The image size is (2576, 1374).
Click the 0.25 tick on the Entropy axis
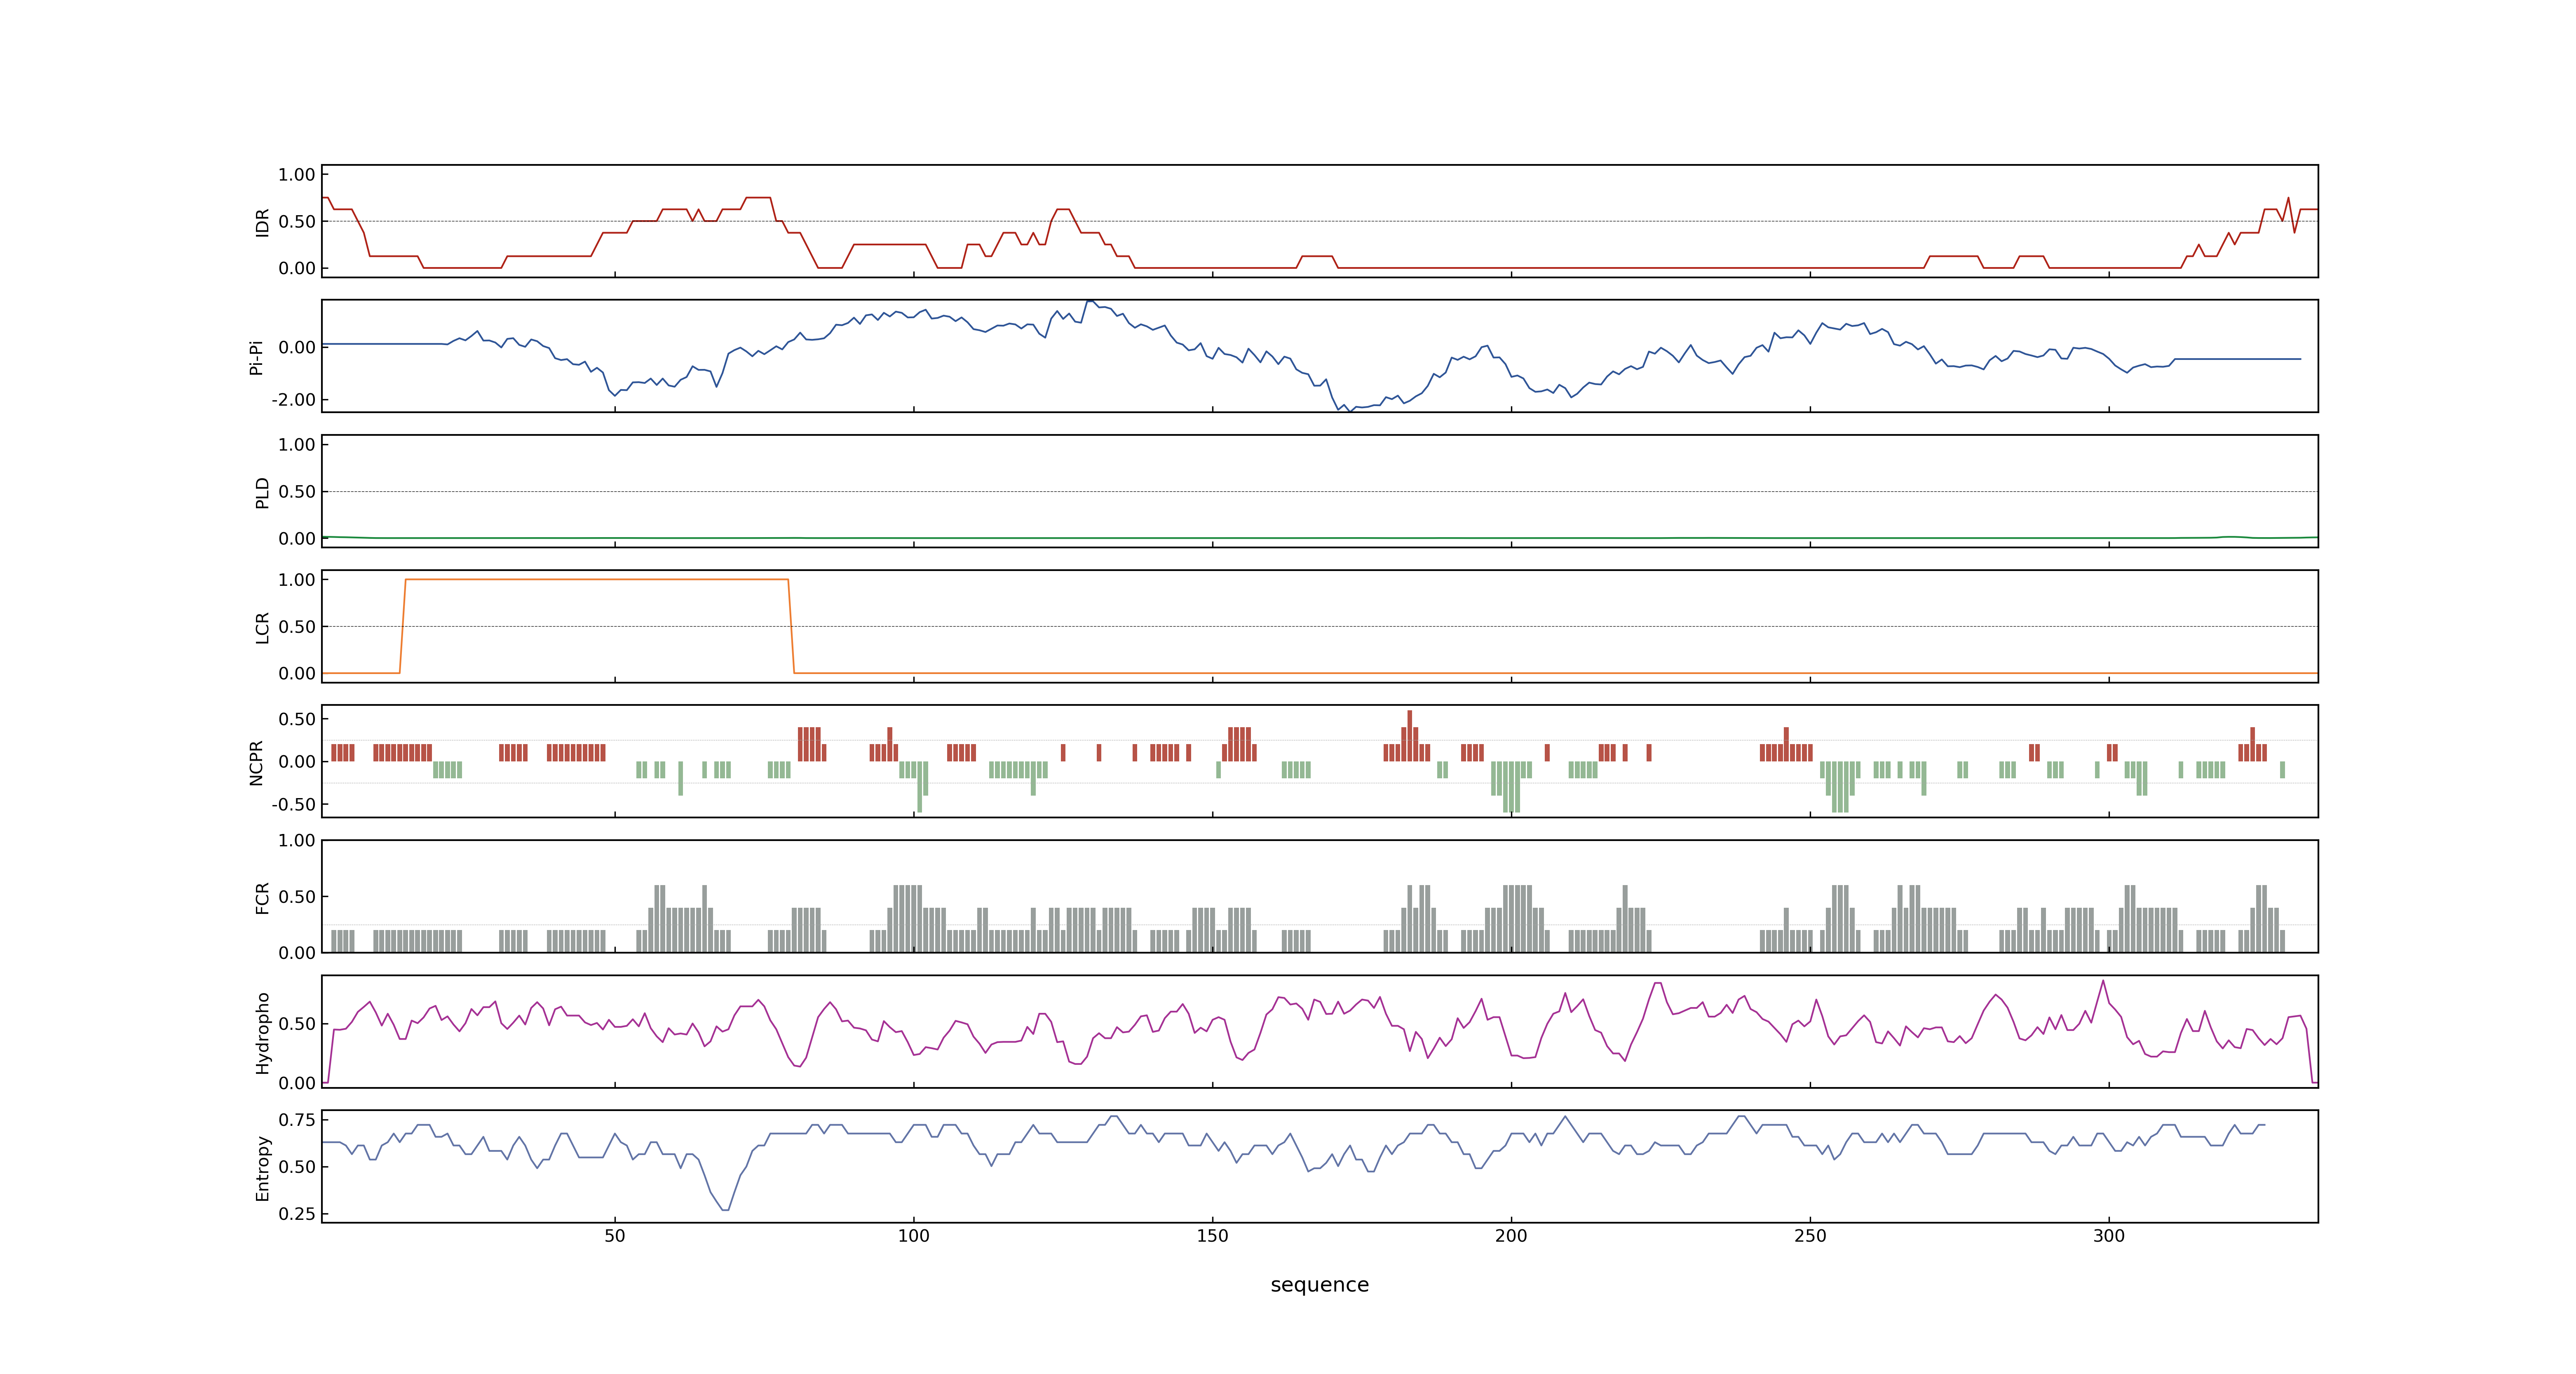(297, 1214)
